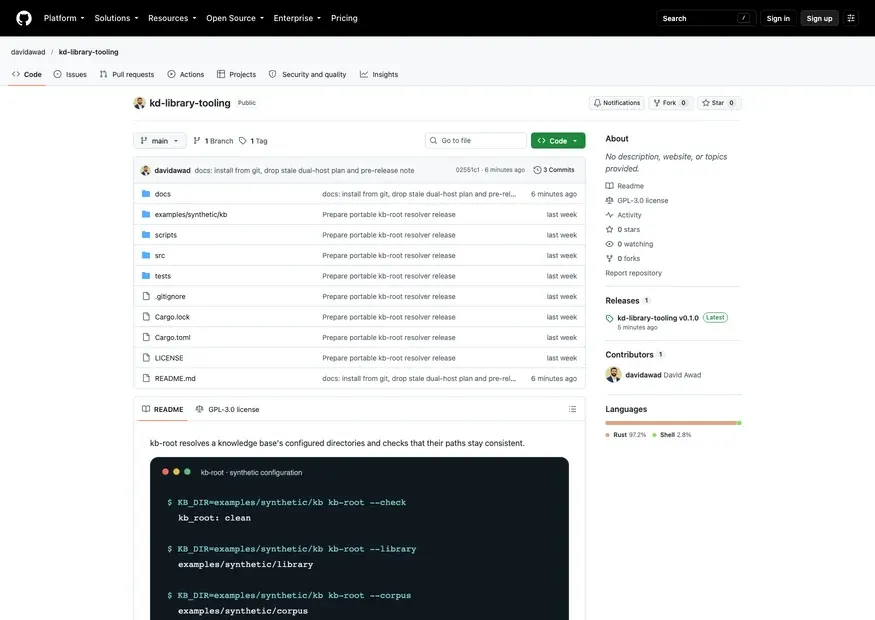Open the Cargo.toml file

pyautogui.click(x=172, y=337)
